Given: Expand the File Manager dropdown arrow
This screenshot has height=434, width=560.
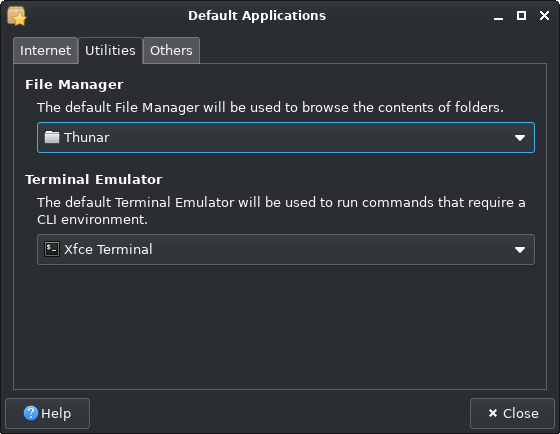Looking at the screenshot, I should click(520, 138).
